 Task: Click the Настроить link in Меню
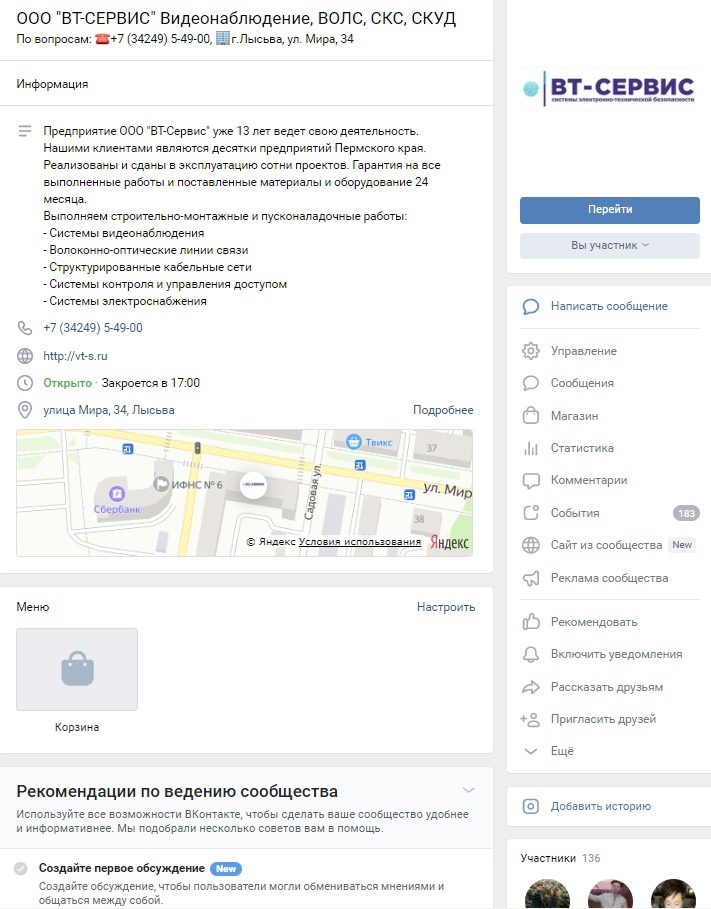[x=446, y=607]
